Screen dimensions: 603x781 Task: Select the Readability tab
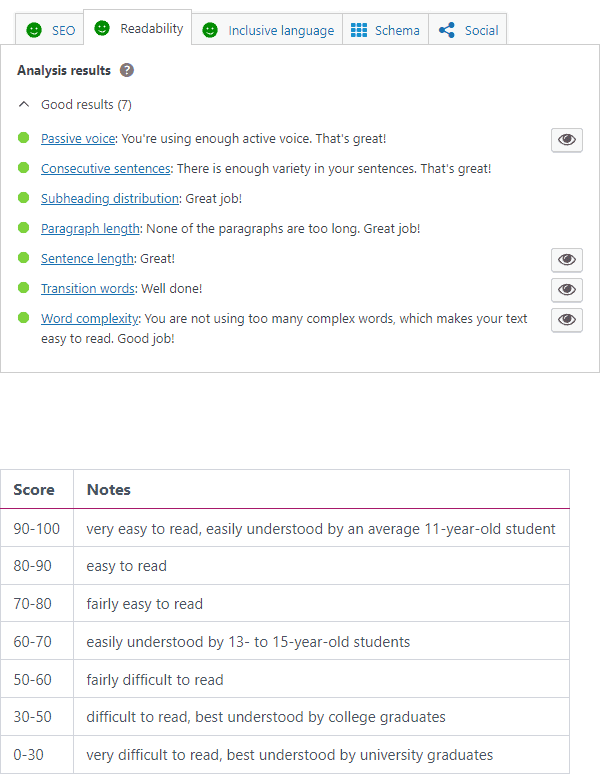point(137,28)
